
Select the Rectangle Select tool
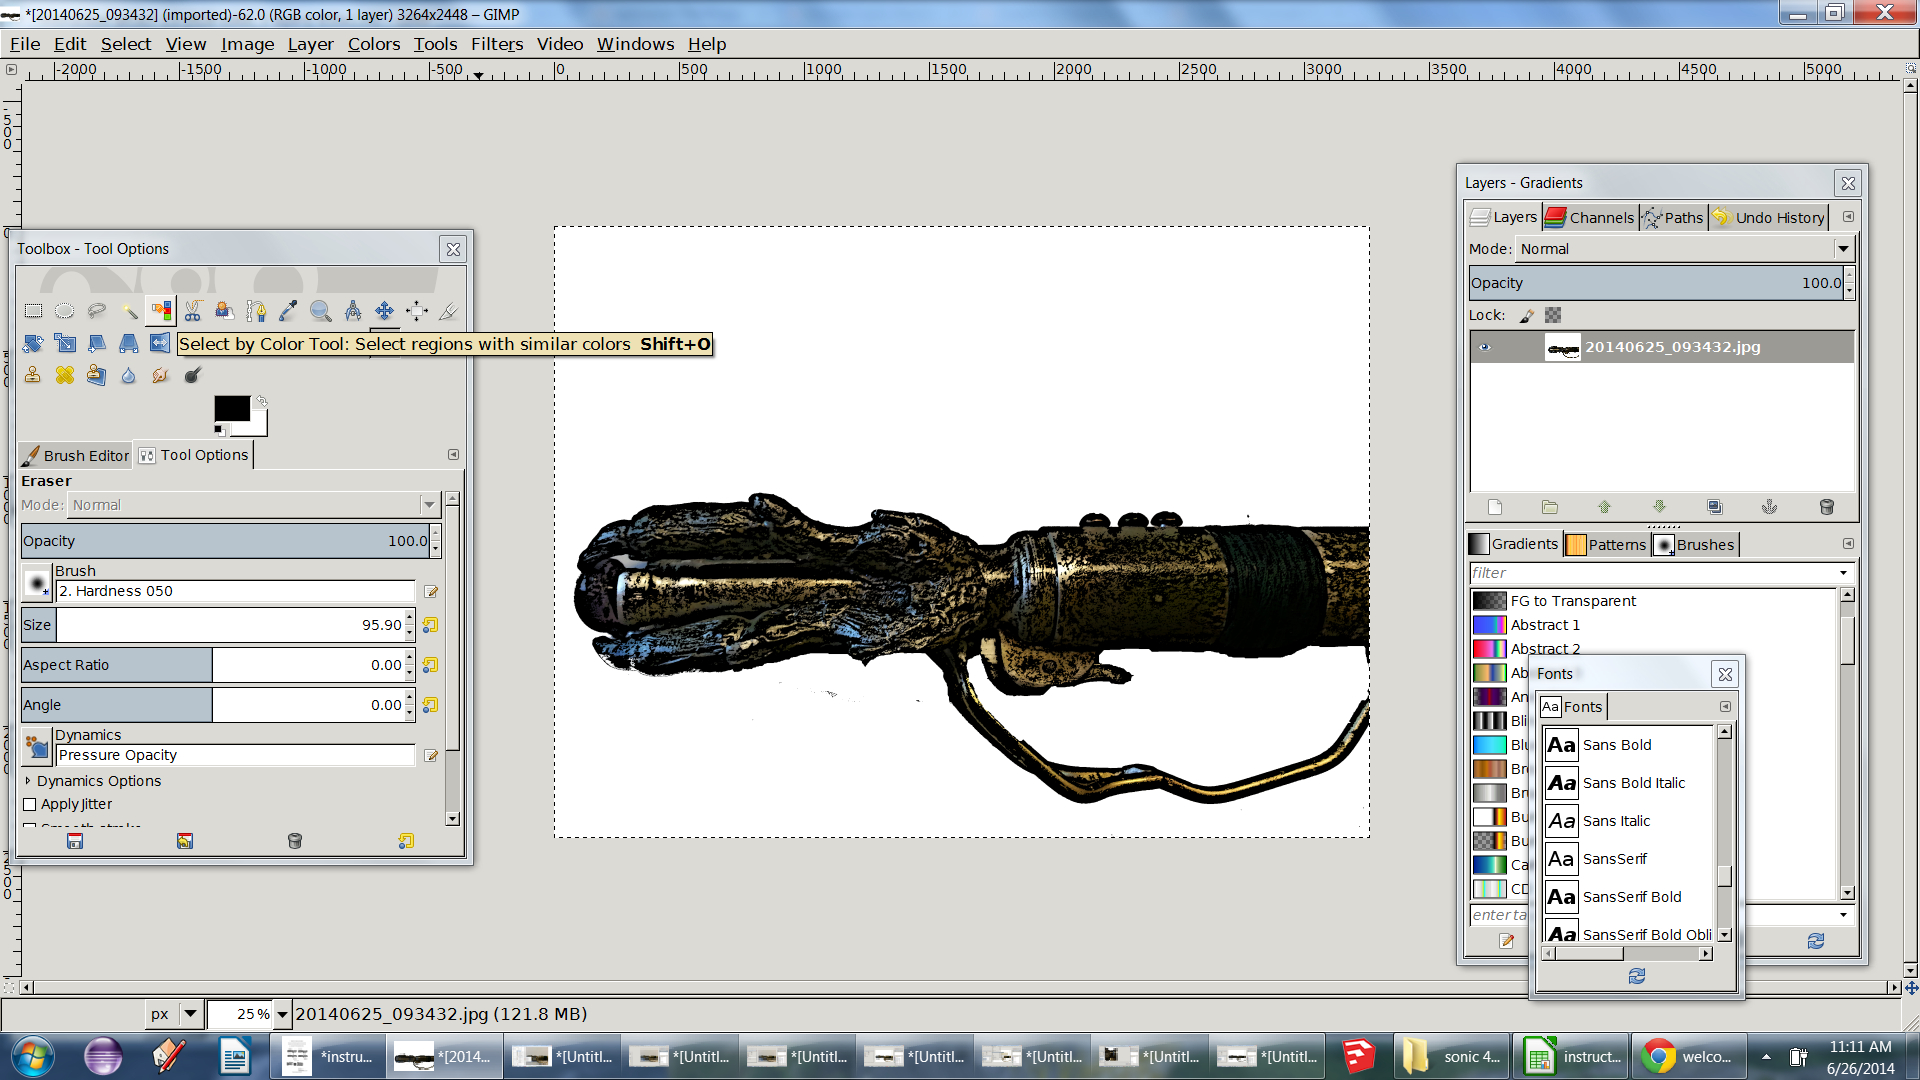click(33, 311)
